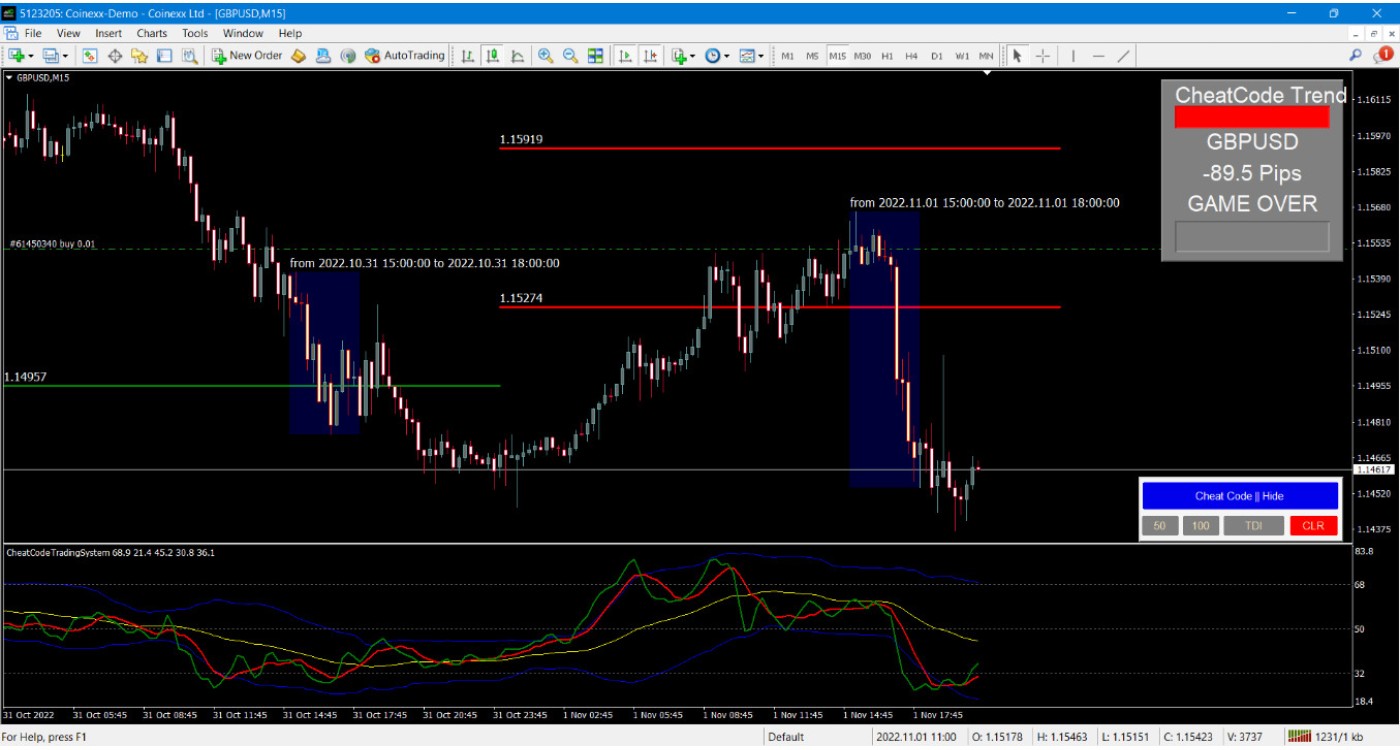1400x750 pixels.
Task: Draw a horizontal line tool
Action: [x=1098, y=56]
